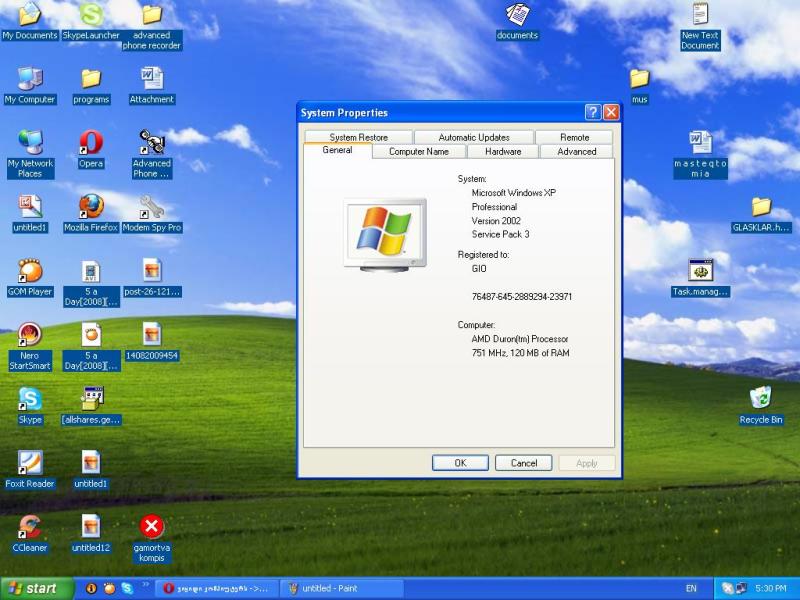Open the GOM Player shortcut
Viewport: 800px width, 600px height.
30,271
